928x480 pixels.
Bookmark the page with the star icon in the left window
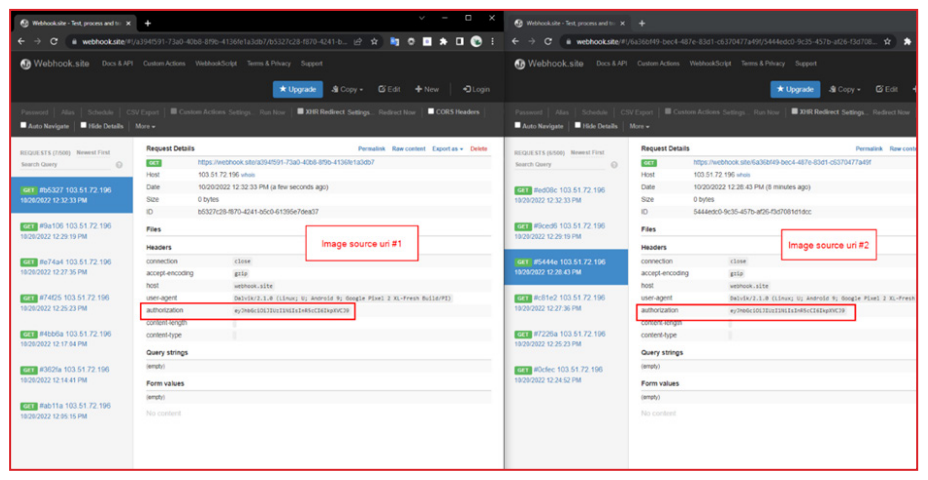tap(374, 41)
